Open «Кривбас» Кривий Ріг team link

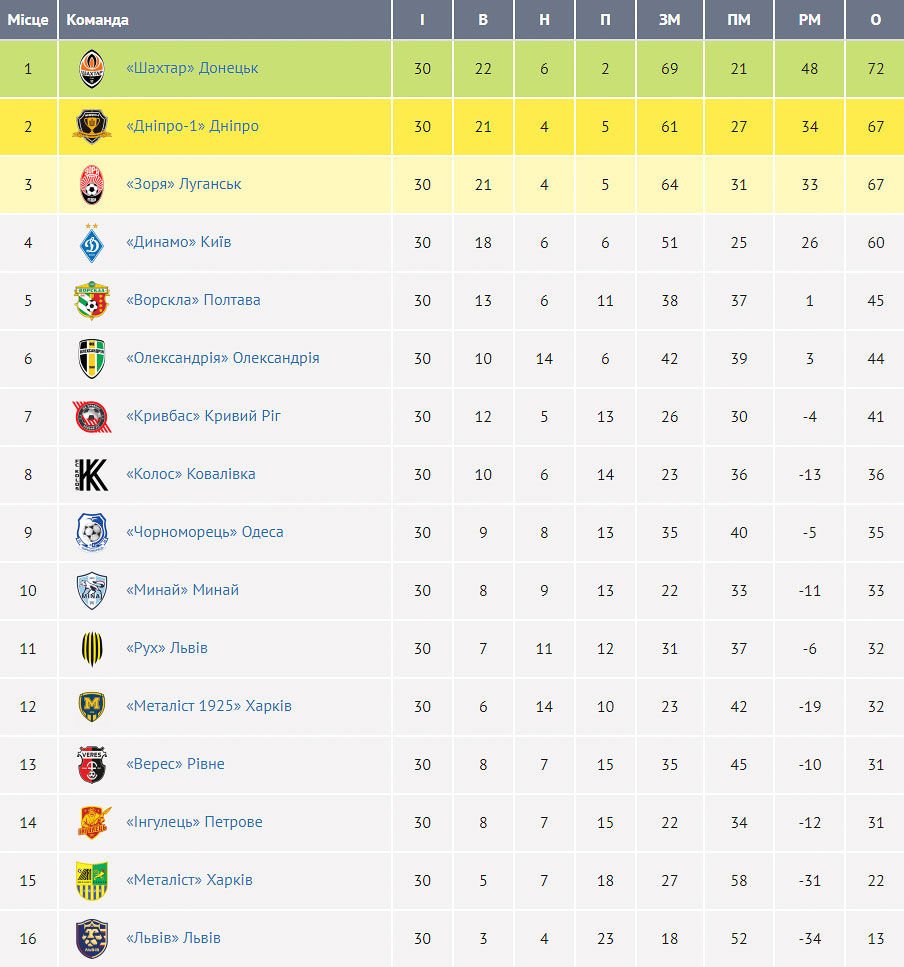[x=203, y=416]
